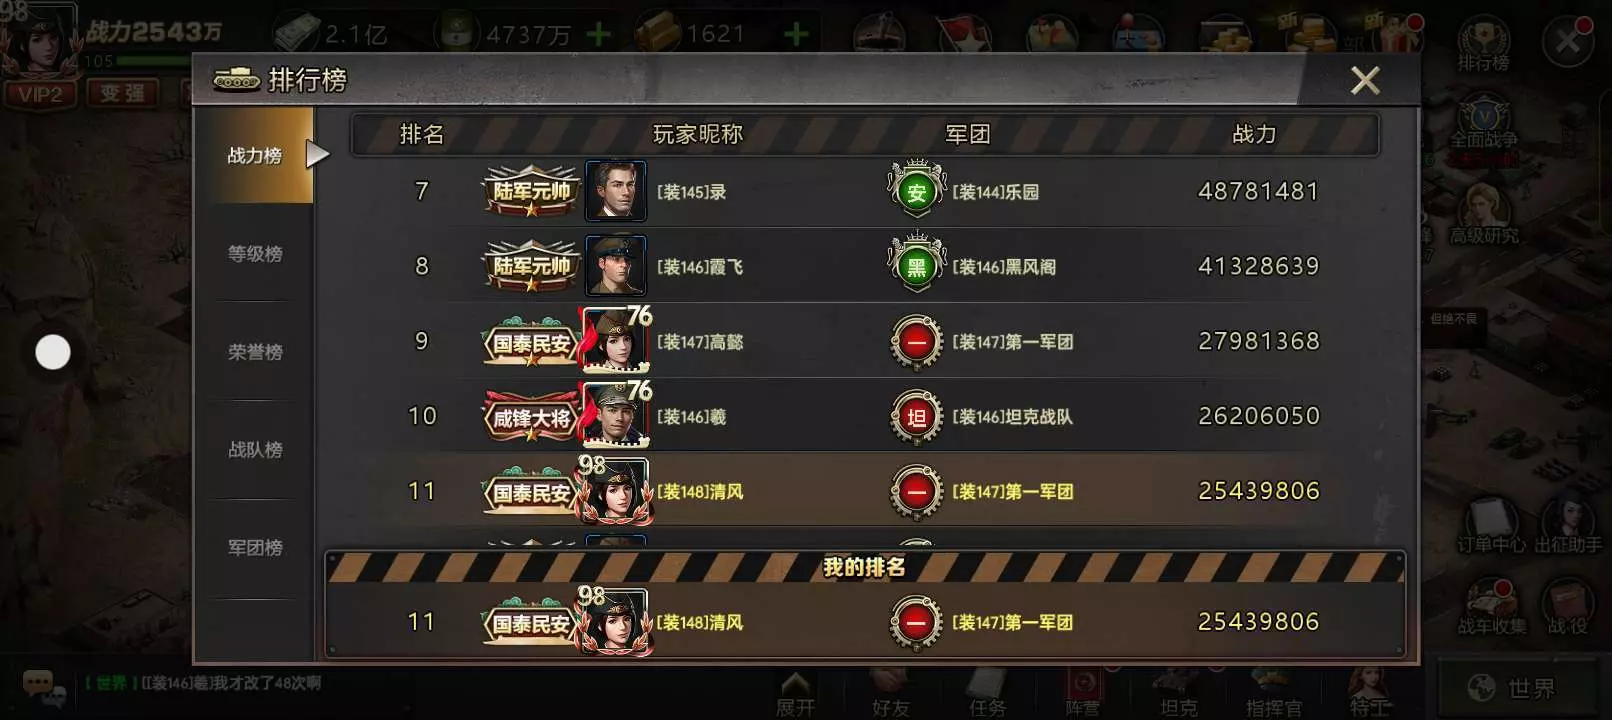Tap rank 7 player's avatar portrait
Image resolution: width=1612 pixels, height=720 pixels.
tap(615, 190)
